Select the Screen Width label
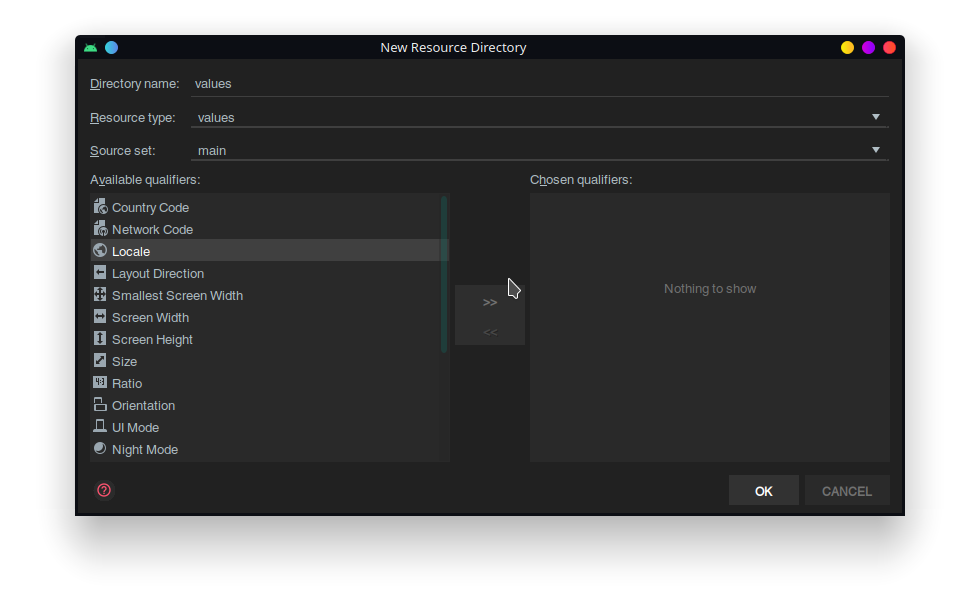This screenshot has height=601, width=980. (150, 317)
